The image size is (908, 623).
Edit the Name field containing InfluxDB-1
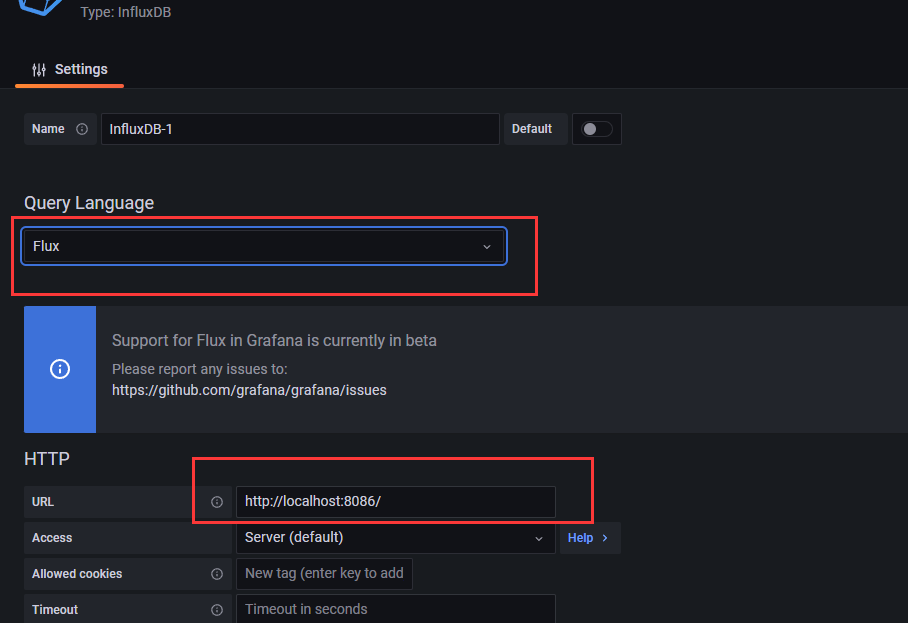pos(300,129)
